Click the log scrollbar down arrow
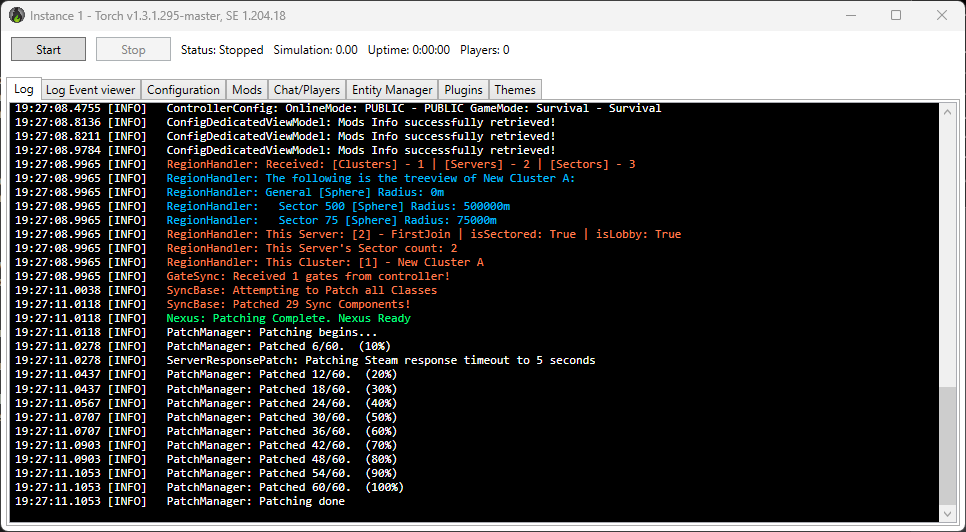 [949, 514]
